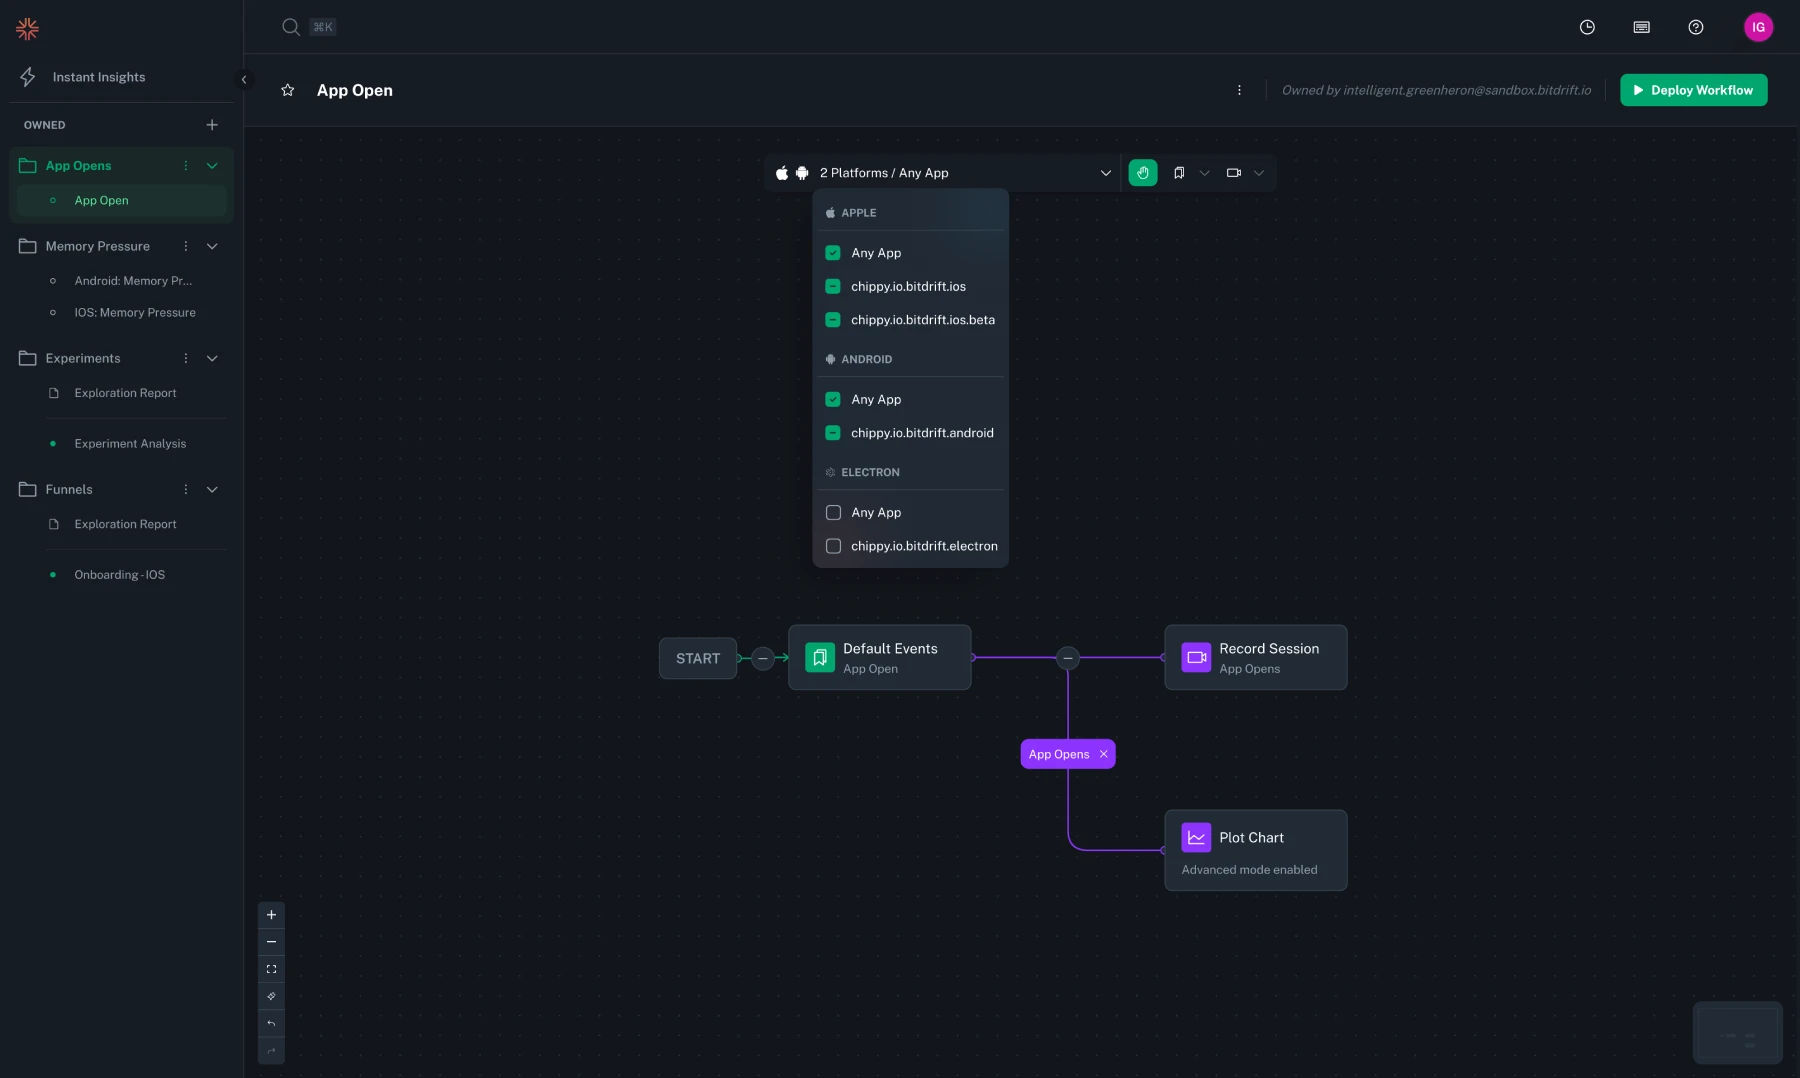
Task: Click the bookmark events icon in toolbar
Action: click(1179, 173)
